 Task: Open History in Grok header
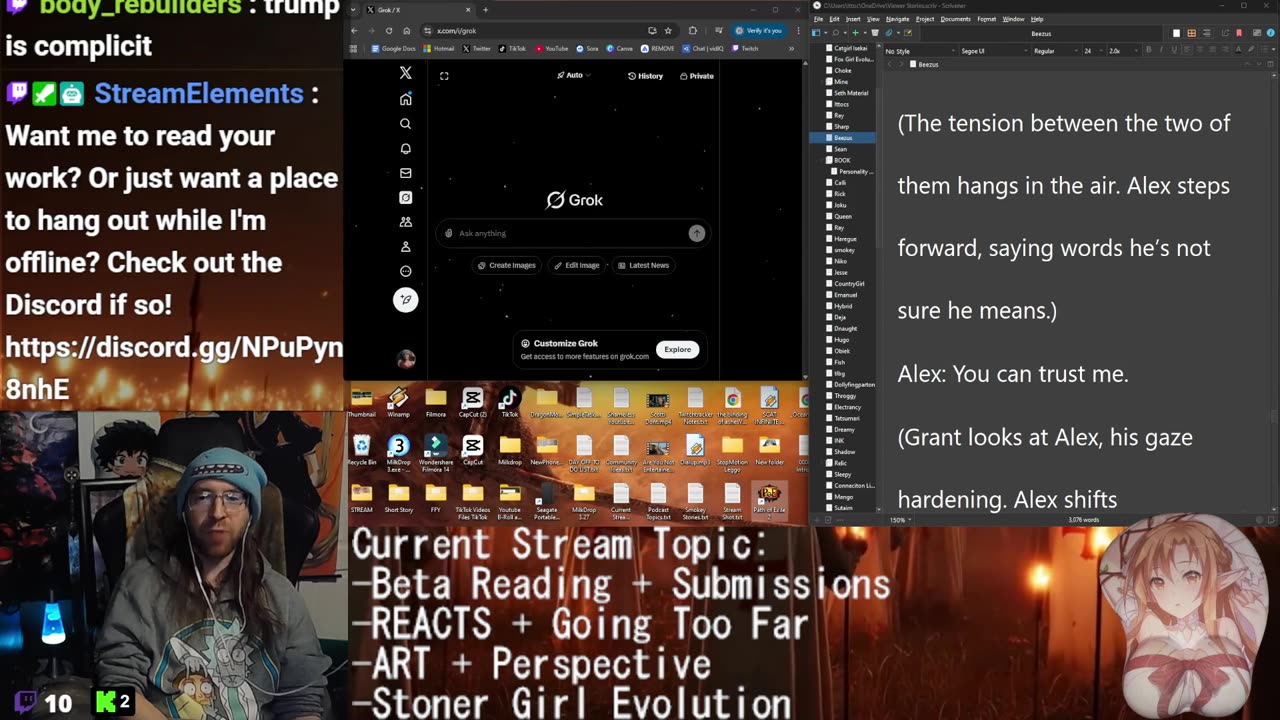[645, 76]
